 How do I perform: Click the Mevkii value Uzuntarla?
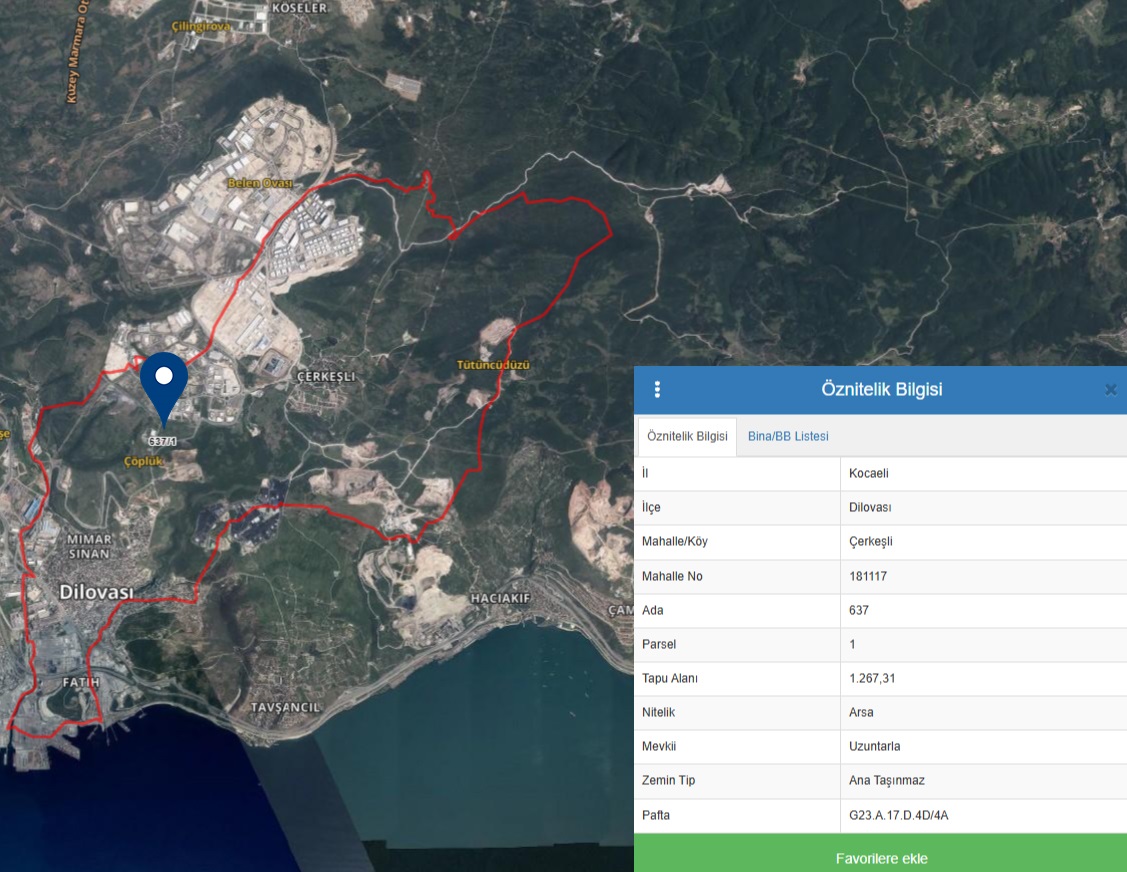pyautogui.click(x=875, y=746)
